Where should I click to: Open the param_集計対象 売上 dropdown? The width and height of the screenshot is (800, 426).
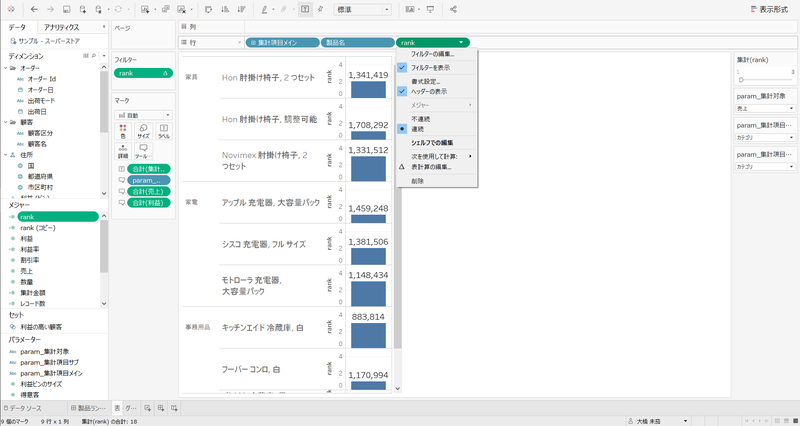[765, 109]
